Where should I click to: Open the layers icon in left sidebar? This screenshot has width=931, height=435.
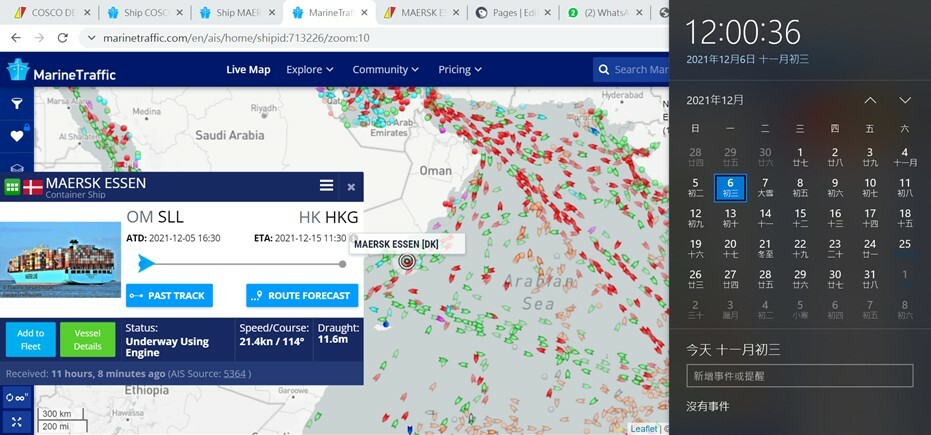pyautogui.click(x=17, y=167)
